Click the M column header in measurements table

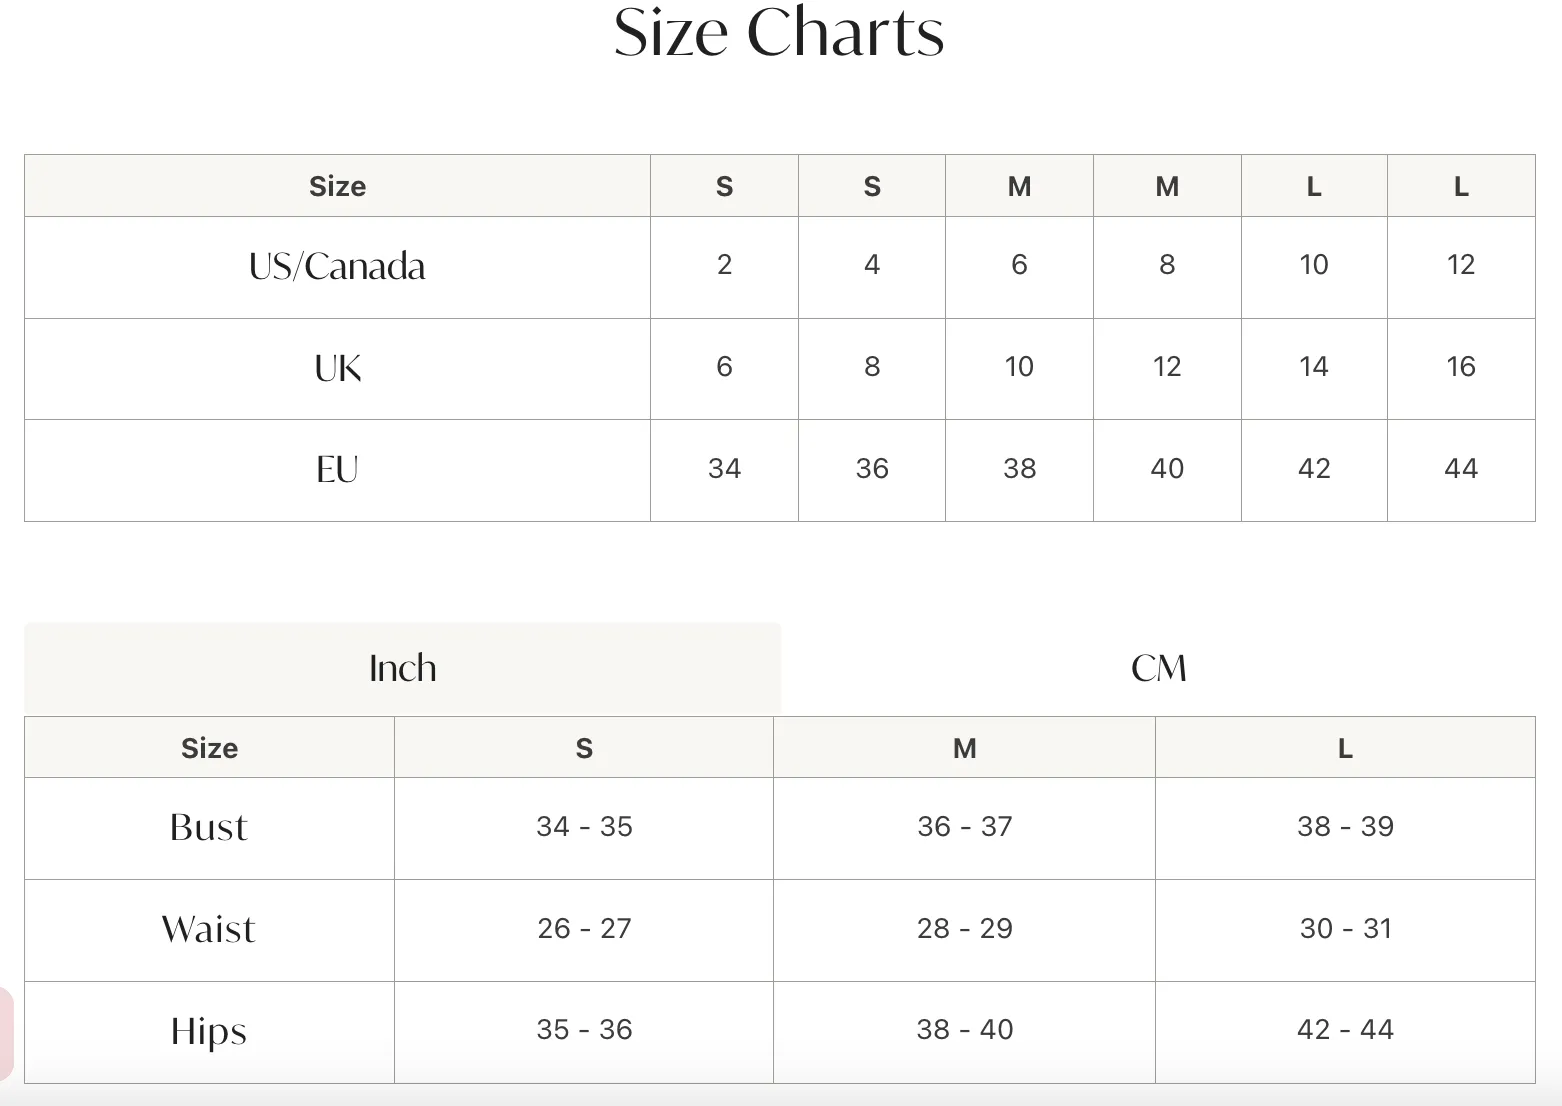point(964,748)
